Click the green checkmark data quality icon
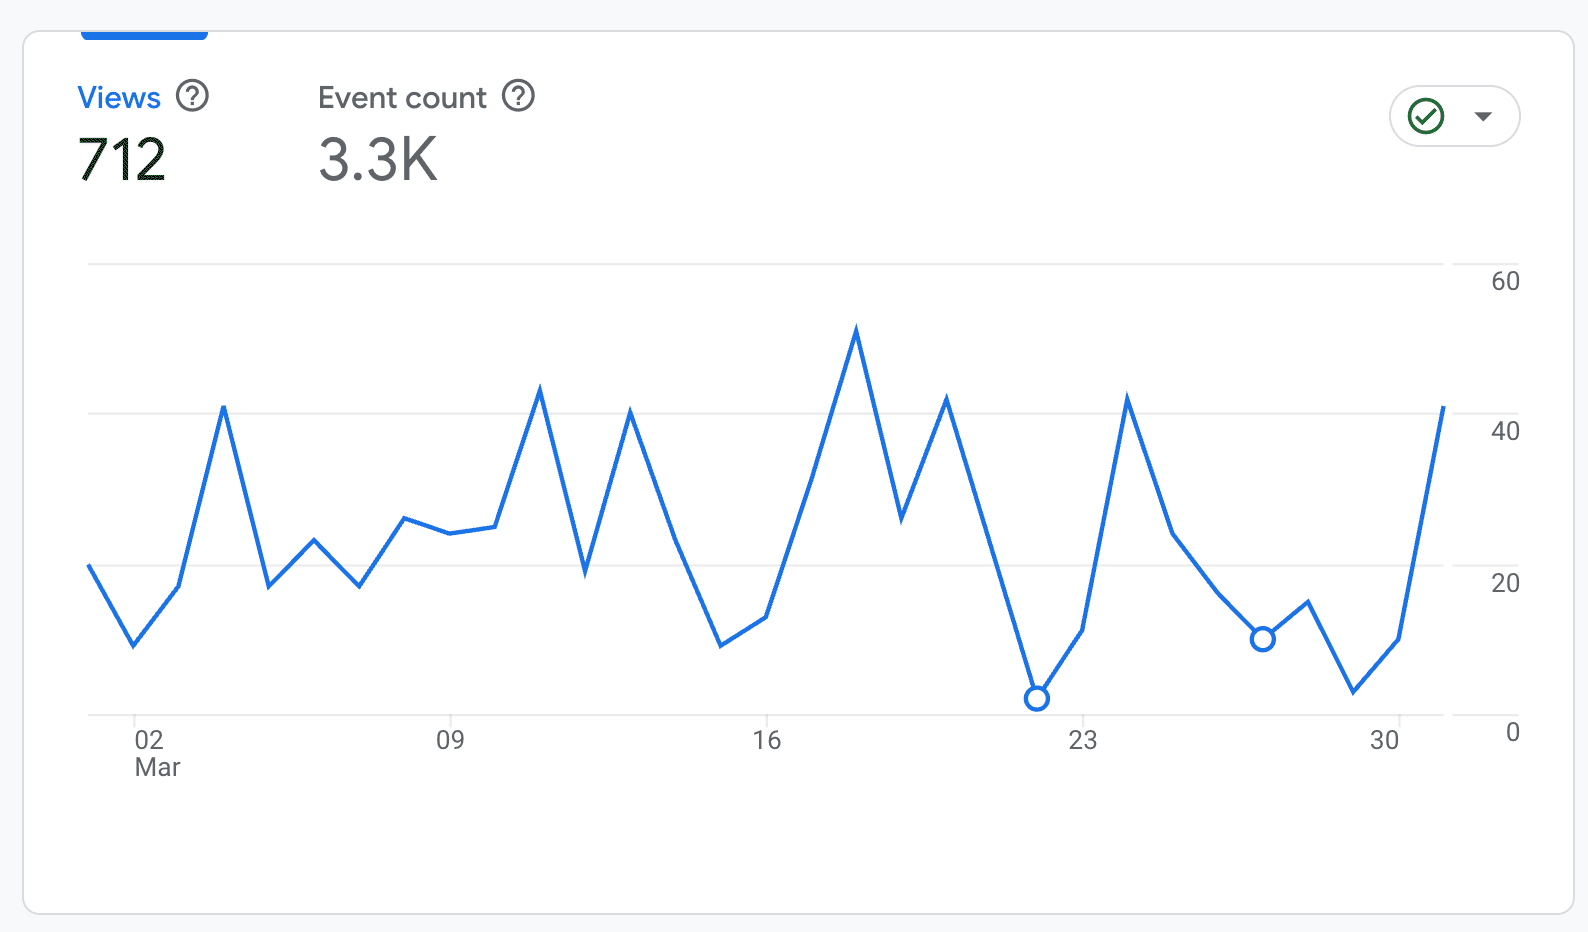Image resolution: width=1588 pixels, height=932 pixels. point(1425,116)
